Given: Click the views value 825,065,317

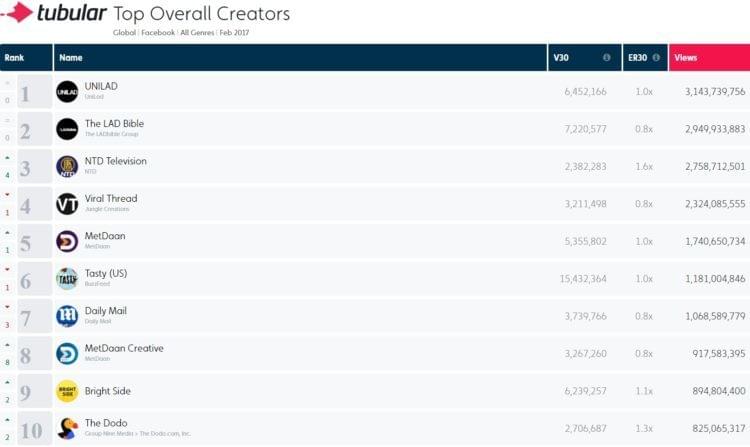Looking at the screenshot, I should [x=719, y=428].
